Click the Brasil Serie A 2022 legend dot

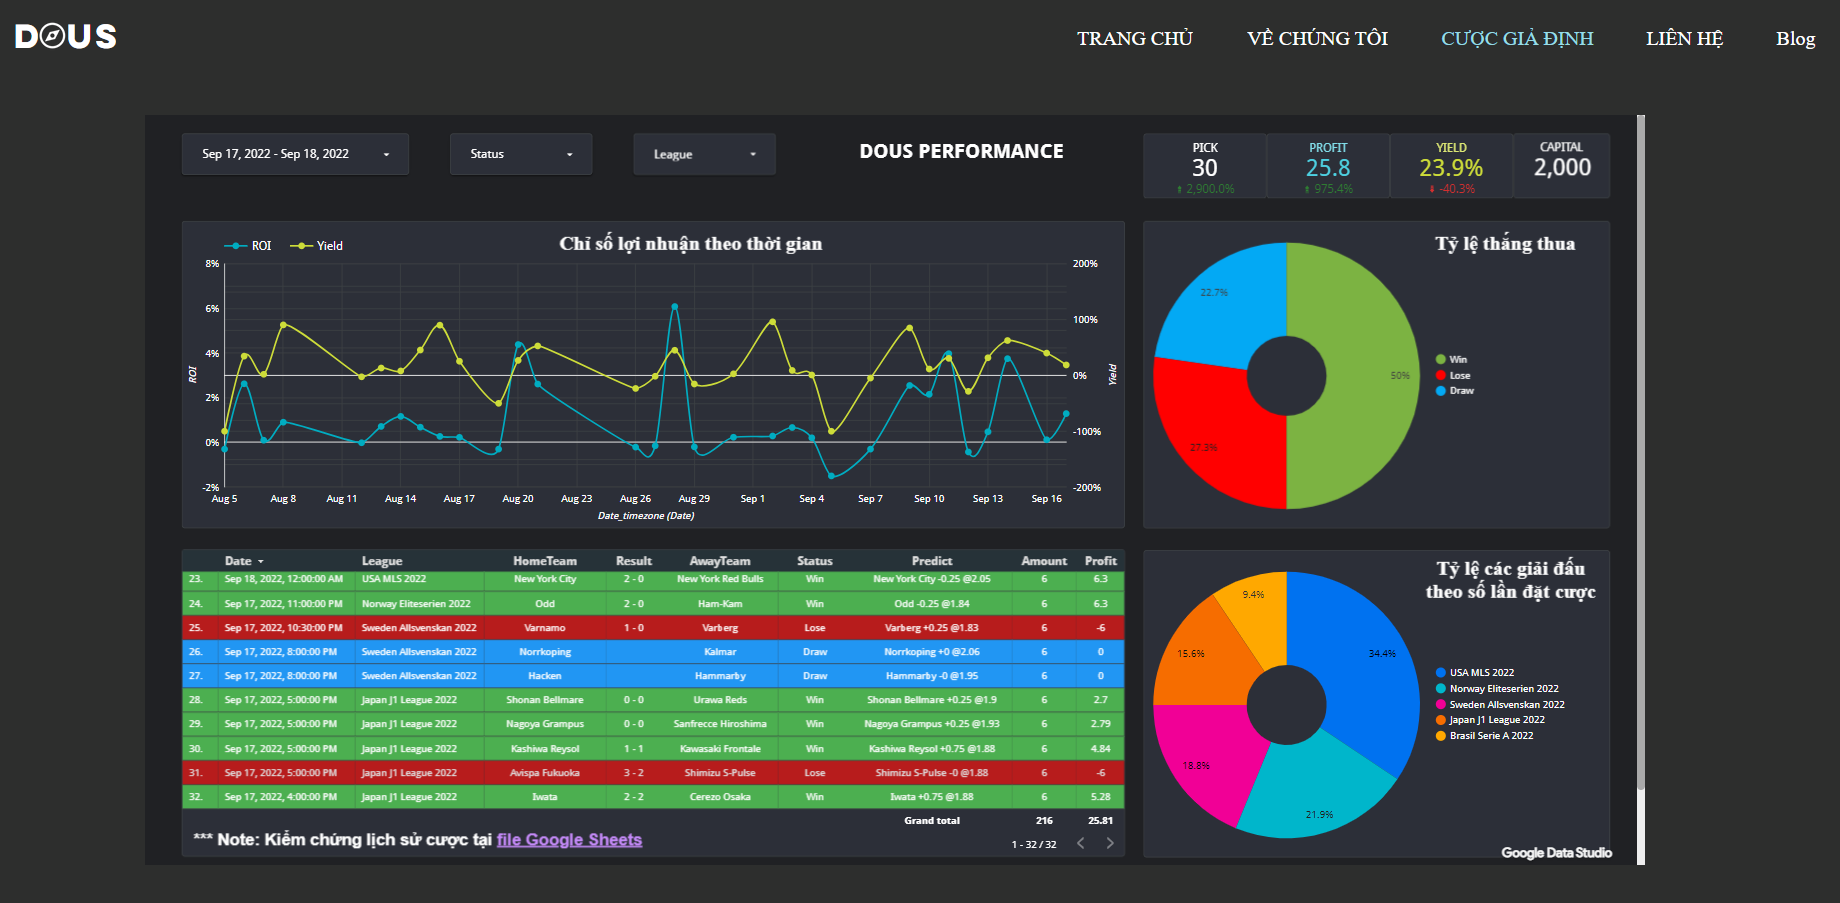tap(1441, 735)
